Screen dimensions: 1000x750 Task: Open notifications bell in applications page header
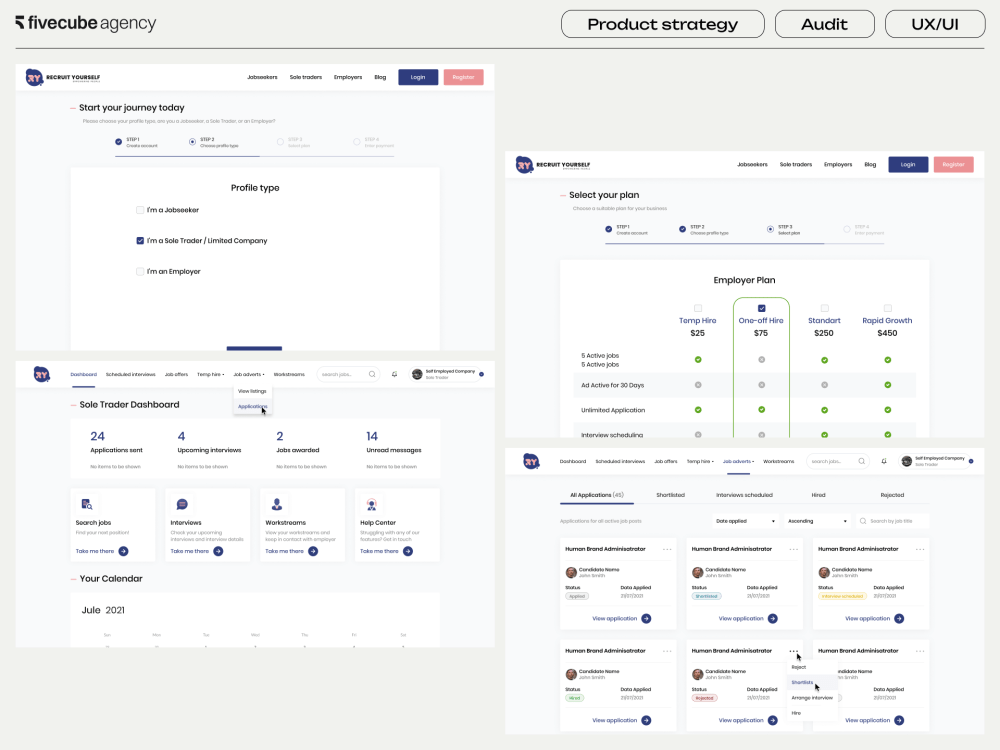(x=884, y=461)
